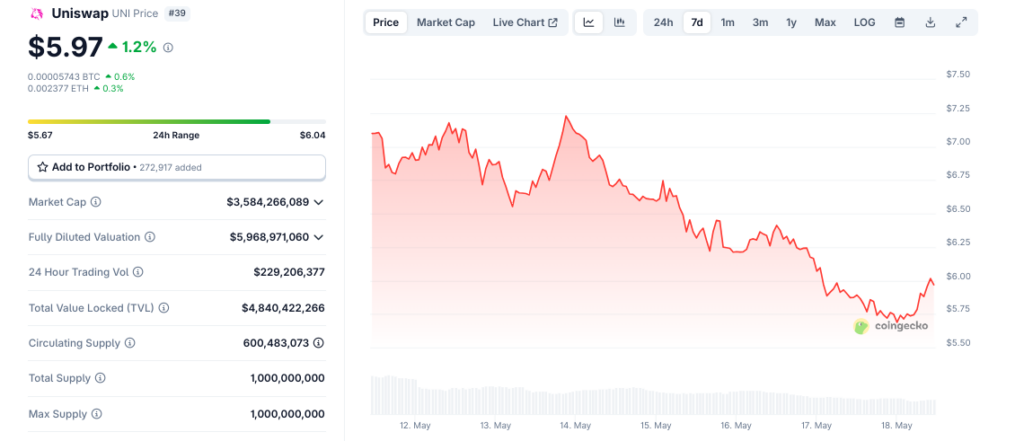Expand Fully Diluted Valuation chevron
This screenshot has height=441, width=1024.
click(319, 238)
